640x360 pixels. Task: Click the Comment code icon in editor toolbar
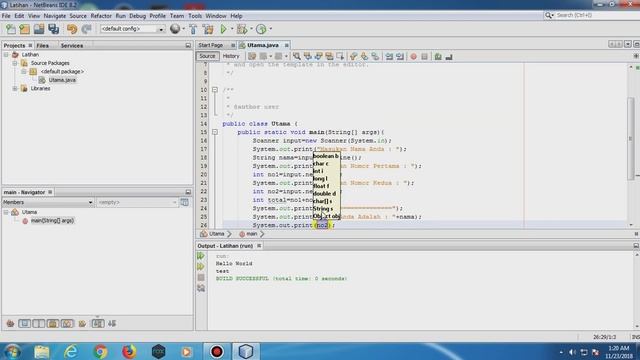438,56
